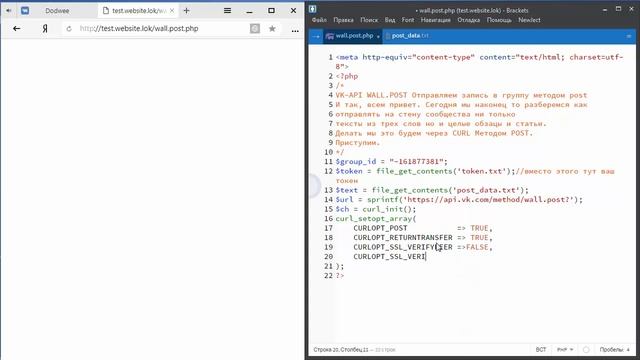Mute the browser tab audio icon
Image resolution: width=640 pixels, height=360 pixels.
tap(9, 11)
